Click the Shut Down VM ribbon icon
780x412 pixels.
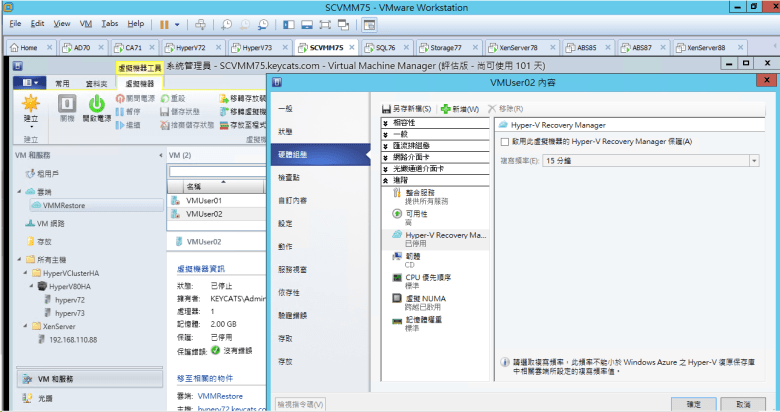pyautogui.click(x=67, y=104)
